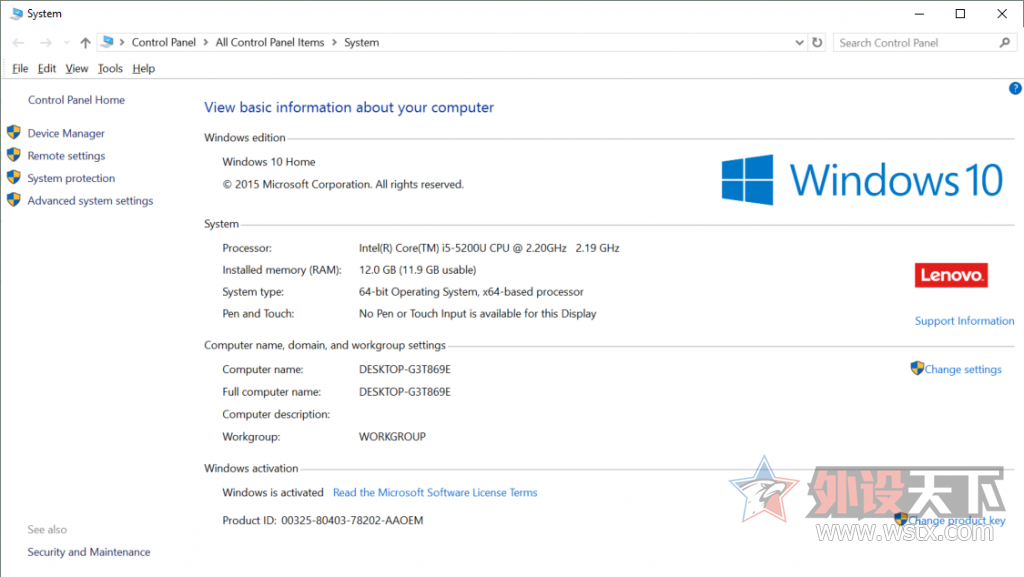
Task: Click the processor value Intel Core i5-5200U
Action: [489, 248]
